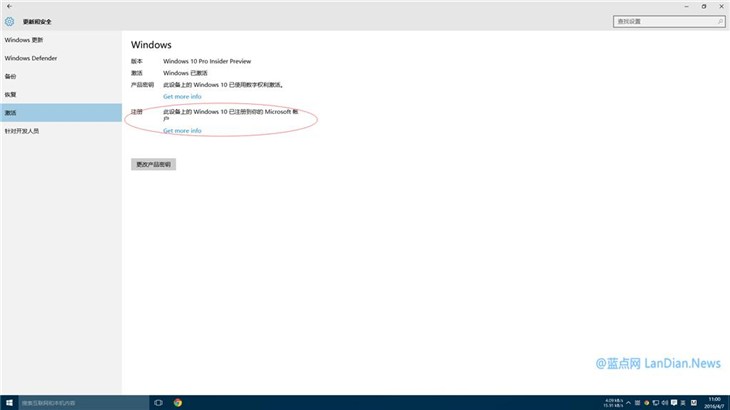This screenshot has height=410, width=730.
Task: Open Windows Defender settings page
Action: 31,58
